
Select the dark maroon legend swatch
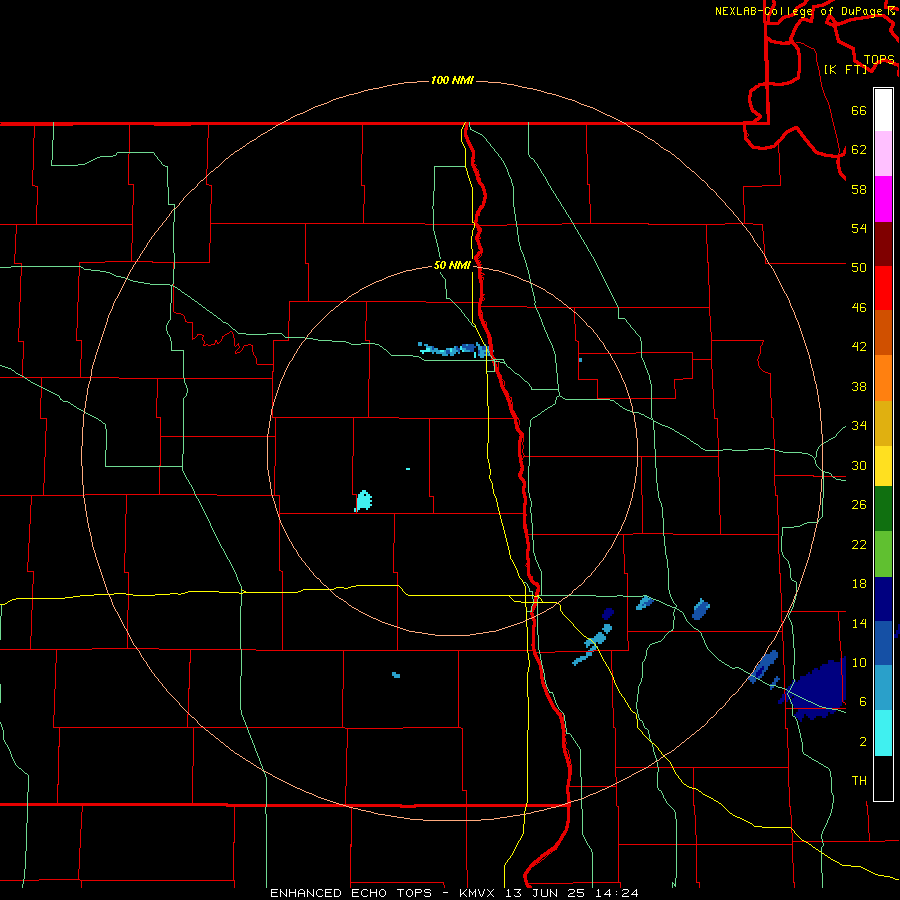(x=883, y=244)
